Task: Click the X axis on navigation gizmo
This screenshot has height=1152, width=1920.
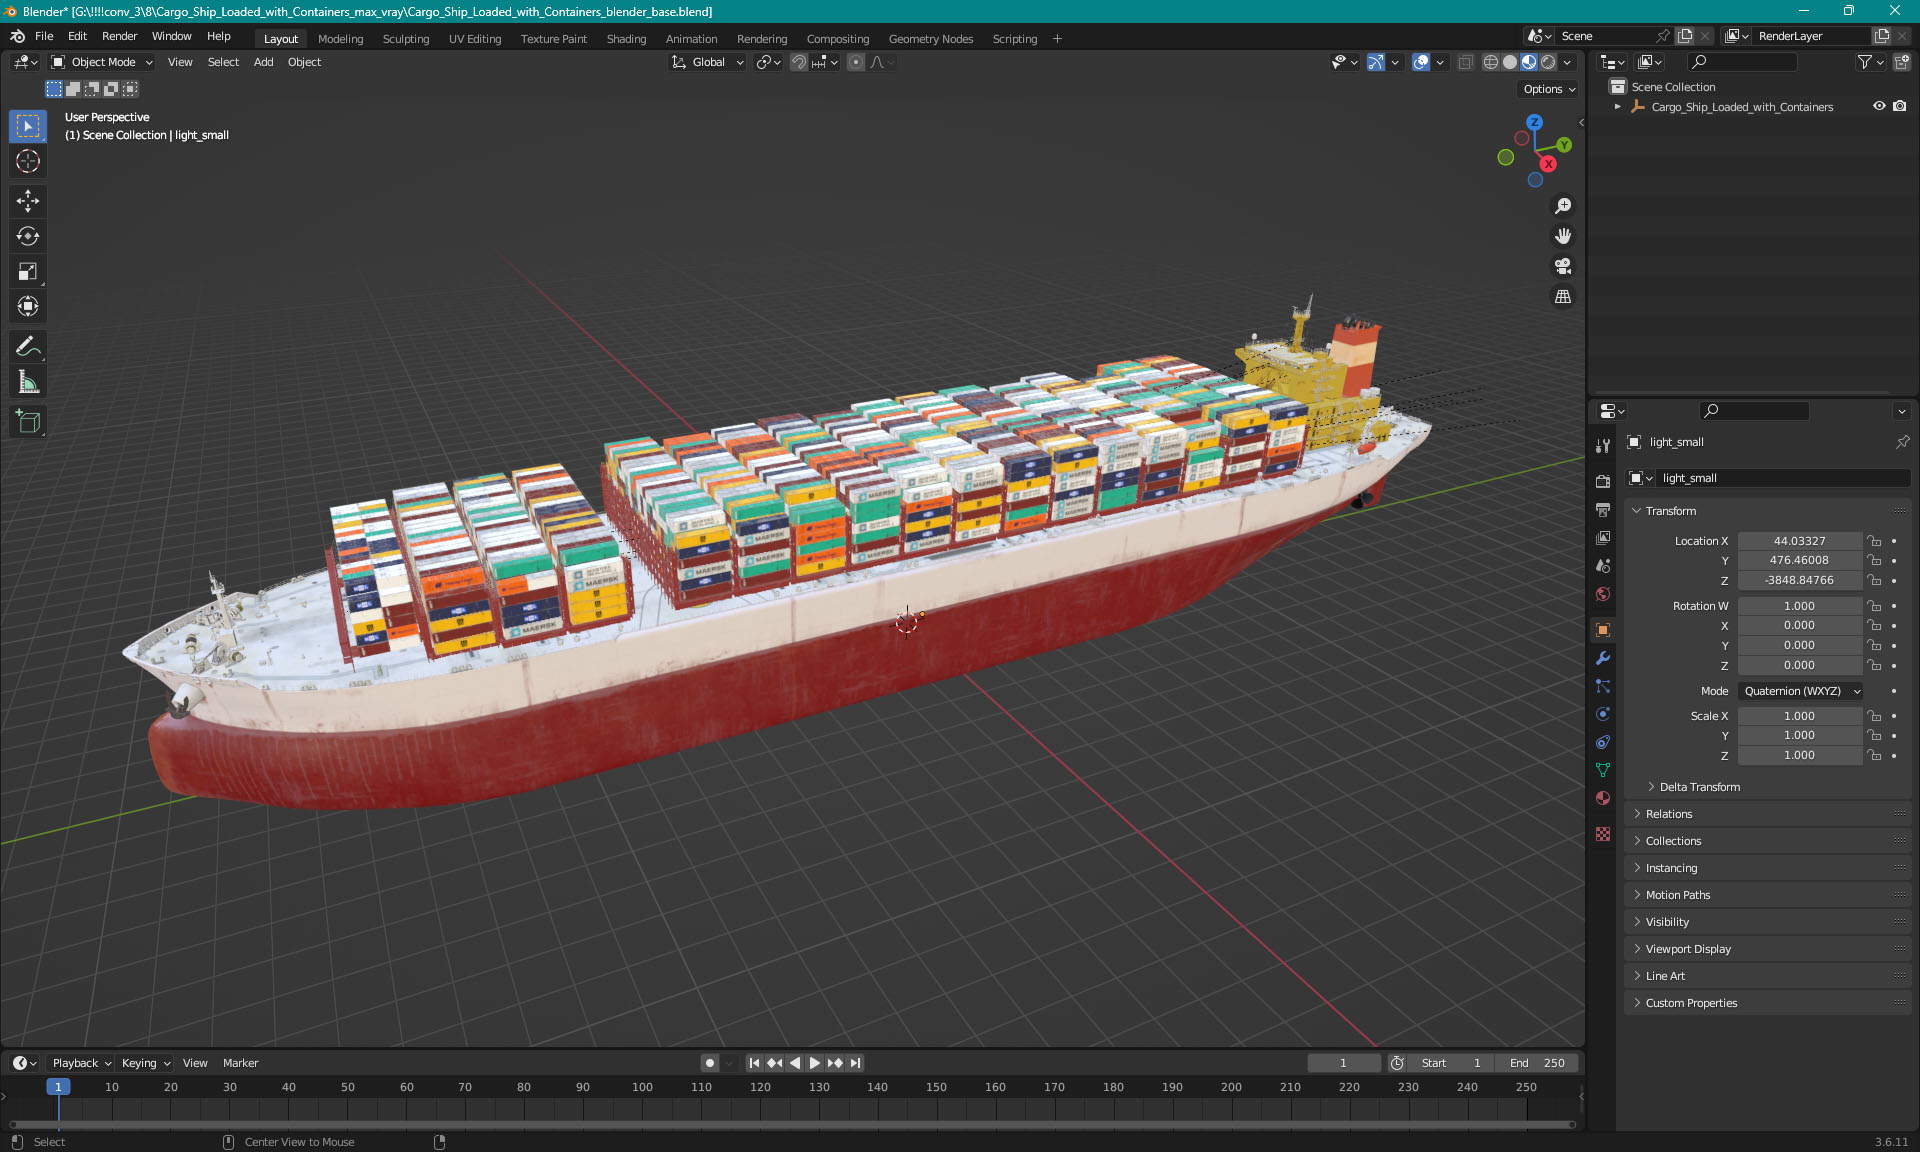Action: [1548, 164]
